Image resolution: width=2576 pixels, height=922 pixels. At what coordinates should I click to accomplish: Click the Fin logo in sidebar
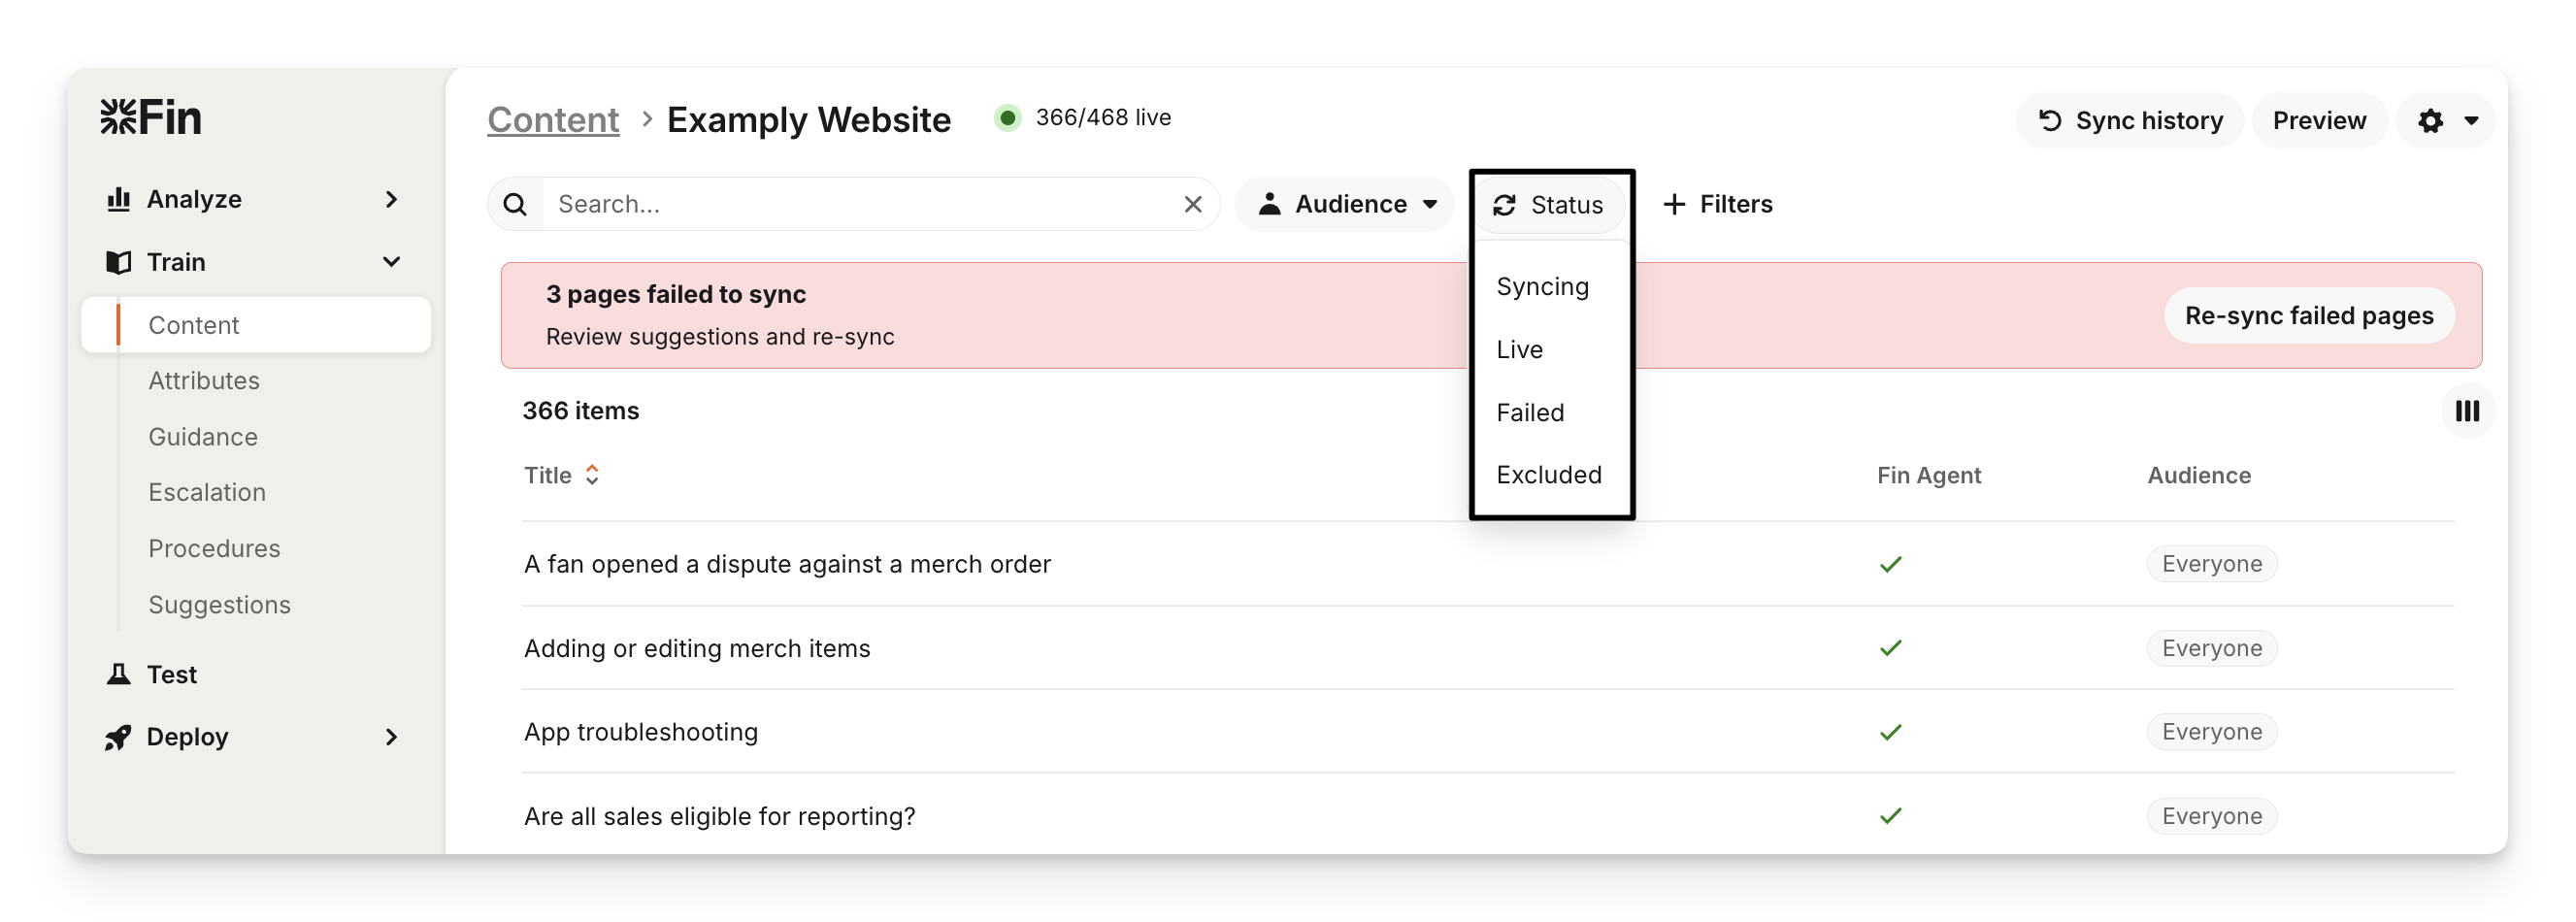coord(151,118)
